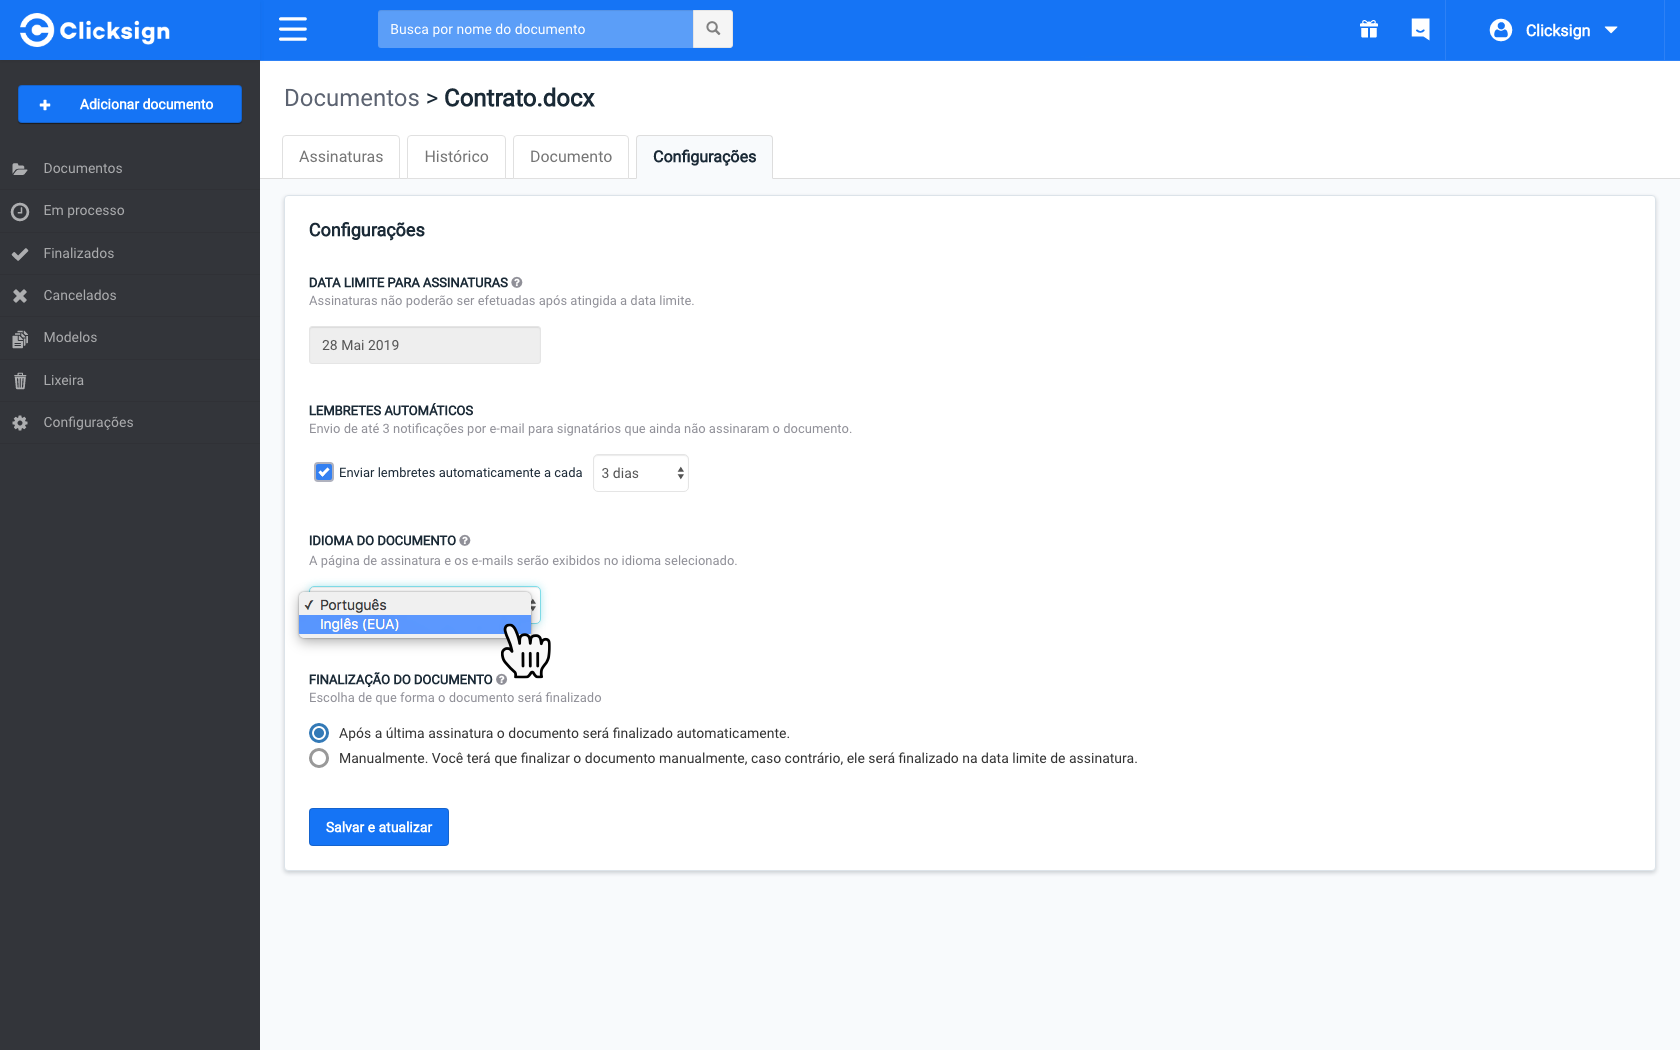Select Manualmente finalization radio option
This screenshot has height=1050, width=1680.
tap(319, 758)
